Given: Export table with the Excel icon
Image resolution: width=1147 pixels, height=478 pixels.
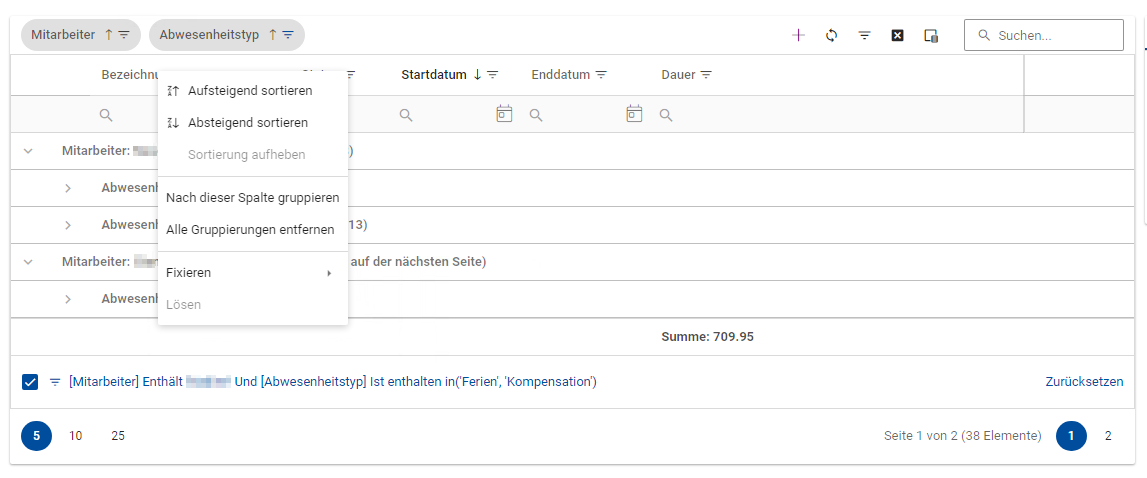Looking at the screenshot, I should 897,35.
